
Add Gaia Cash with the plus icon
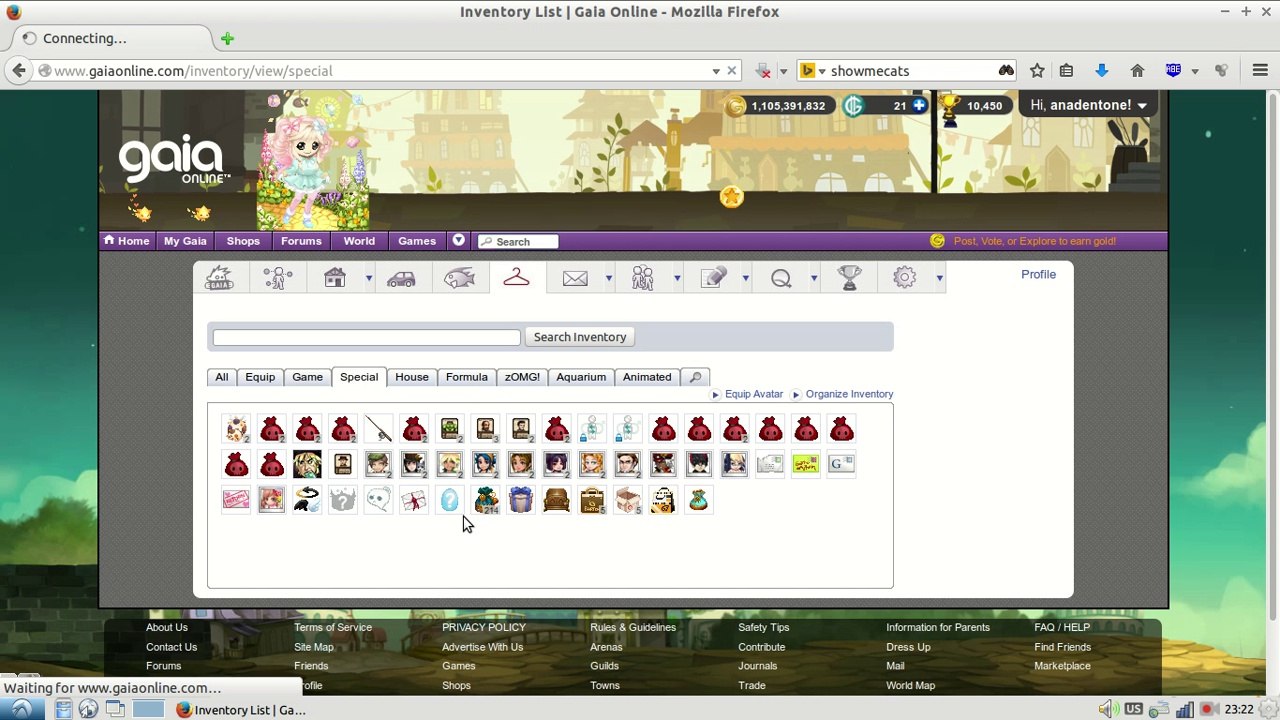click(x=919, y=105)
